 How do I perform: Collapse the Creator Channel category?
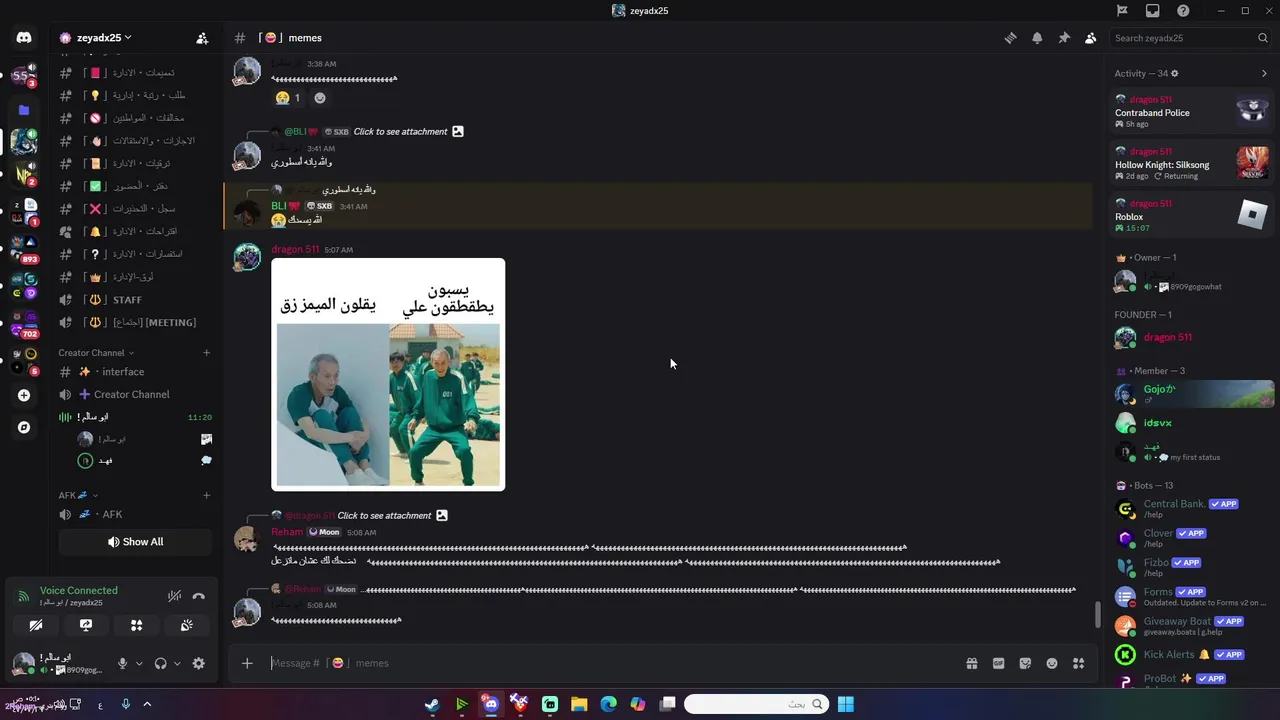click(96, 353)
